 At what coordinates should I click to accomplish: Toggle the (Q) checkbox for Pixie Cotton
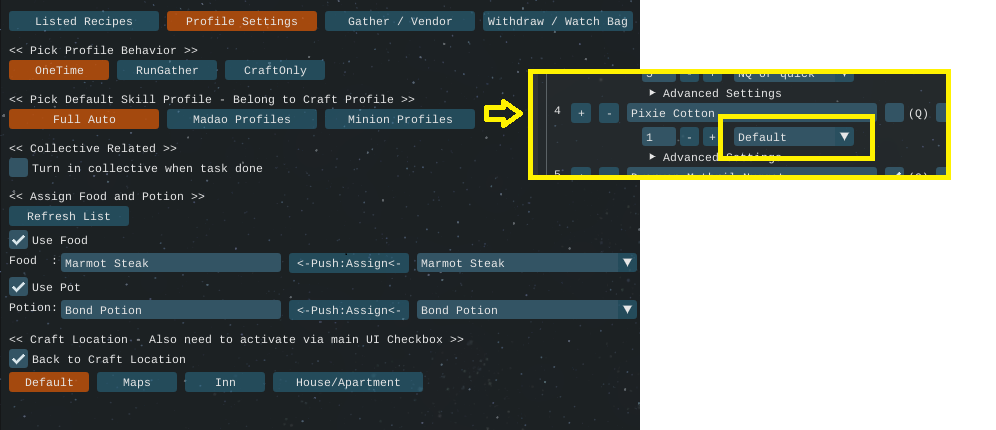[894, 113]
